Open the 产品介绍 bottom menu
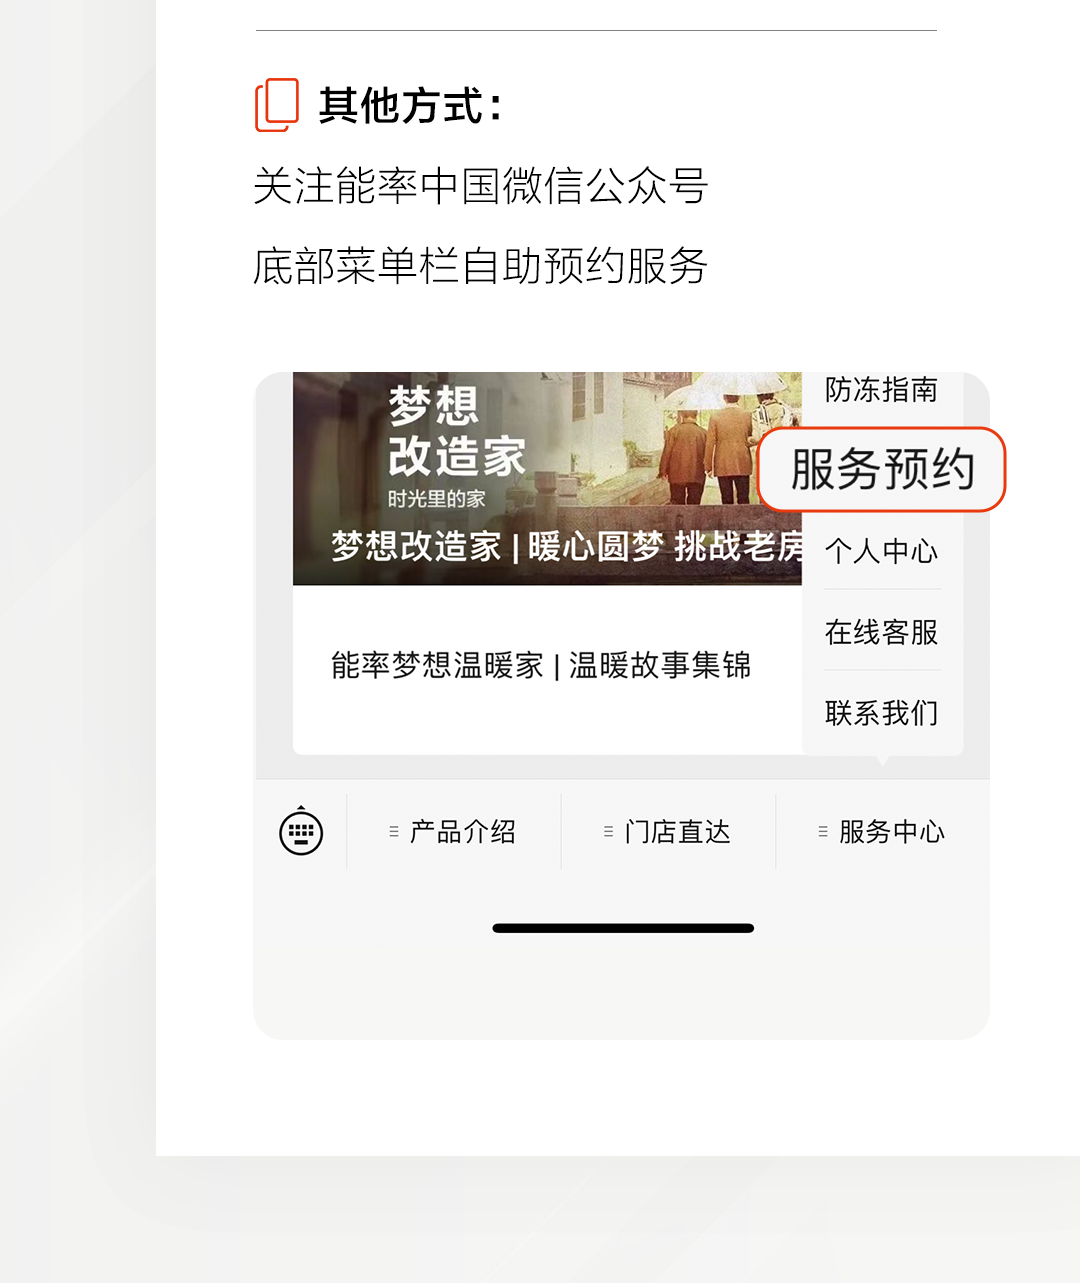 click(x=454, y=832)
